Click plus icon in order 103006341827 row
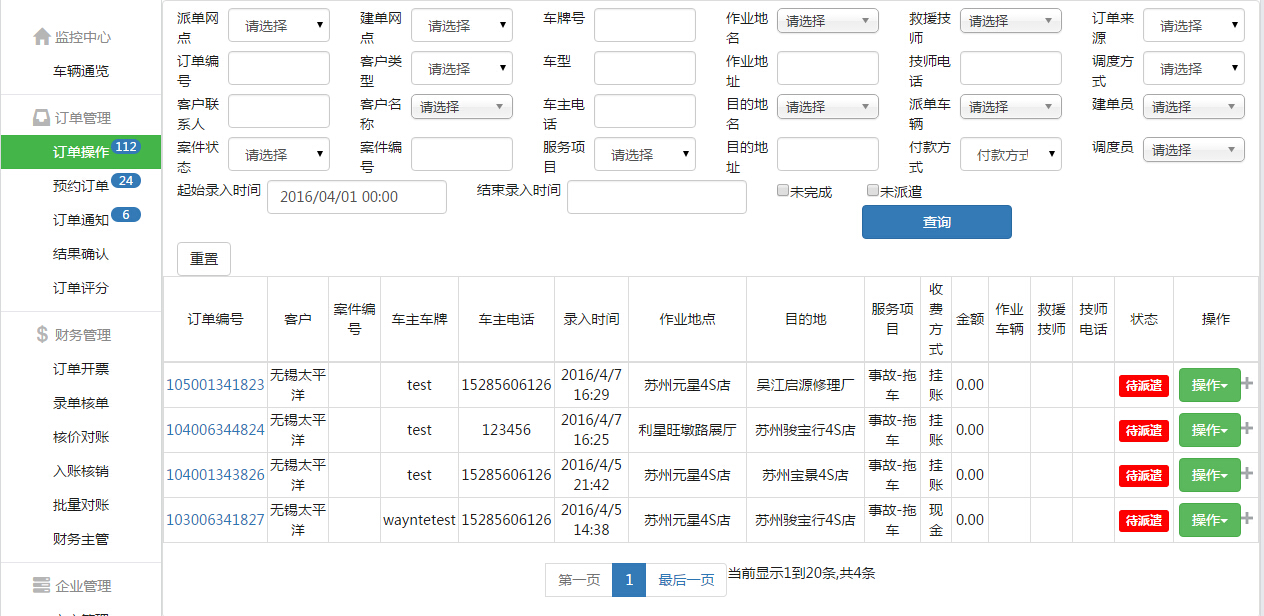This screenshot has width=1264, height=616. coord(1247,519)
